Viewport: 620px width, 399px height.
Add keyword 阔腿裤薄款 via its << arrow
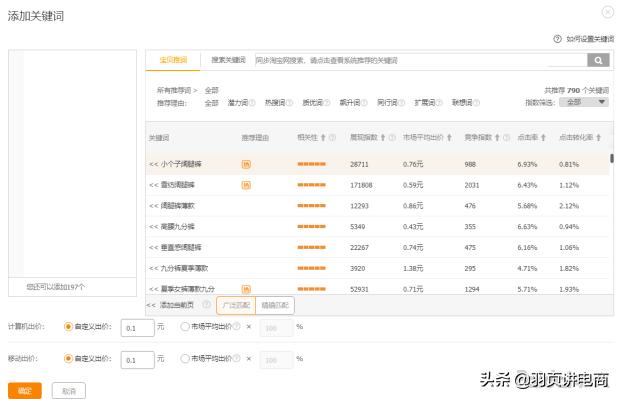[x=153, y=206]
